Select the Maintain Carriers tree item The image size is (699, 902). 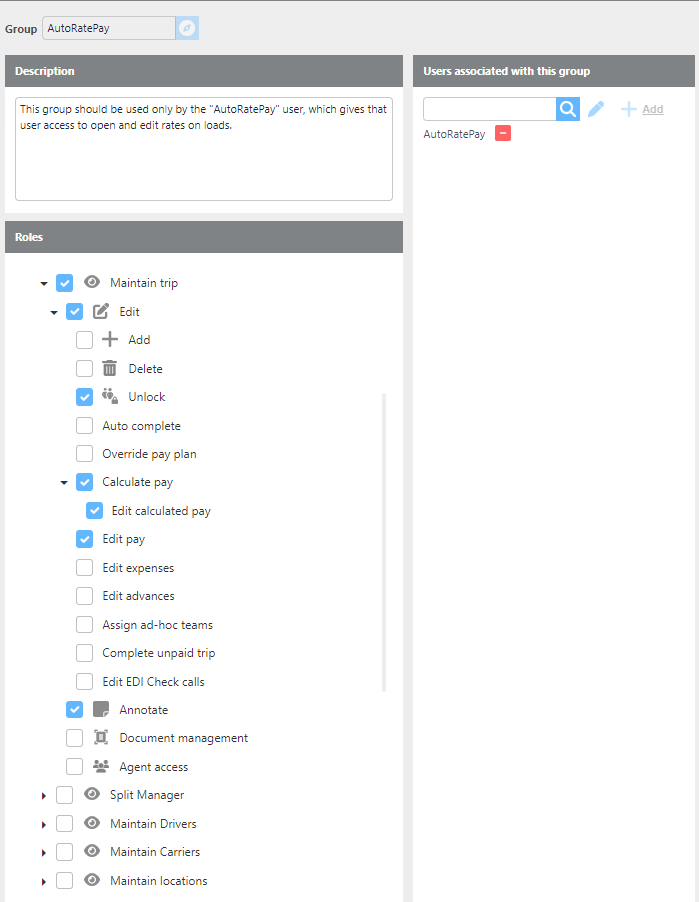(x=154, y=852)
